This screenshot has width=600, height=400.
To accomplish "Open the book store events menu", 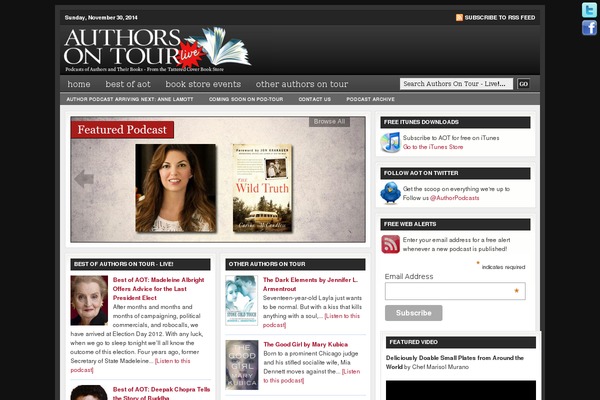I will [x=203, y=84].
